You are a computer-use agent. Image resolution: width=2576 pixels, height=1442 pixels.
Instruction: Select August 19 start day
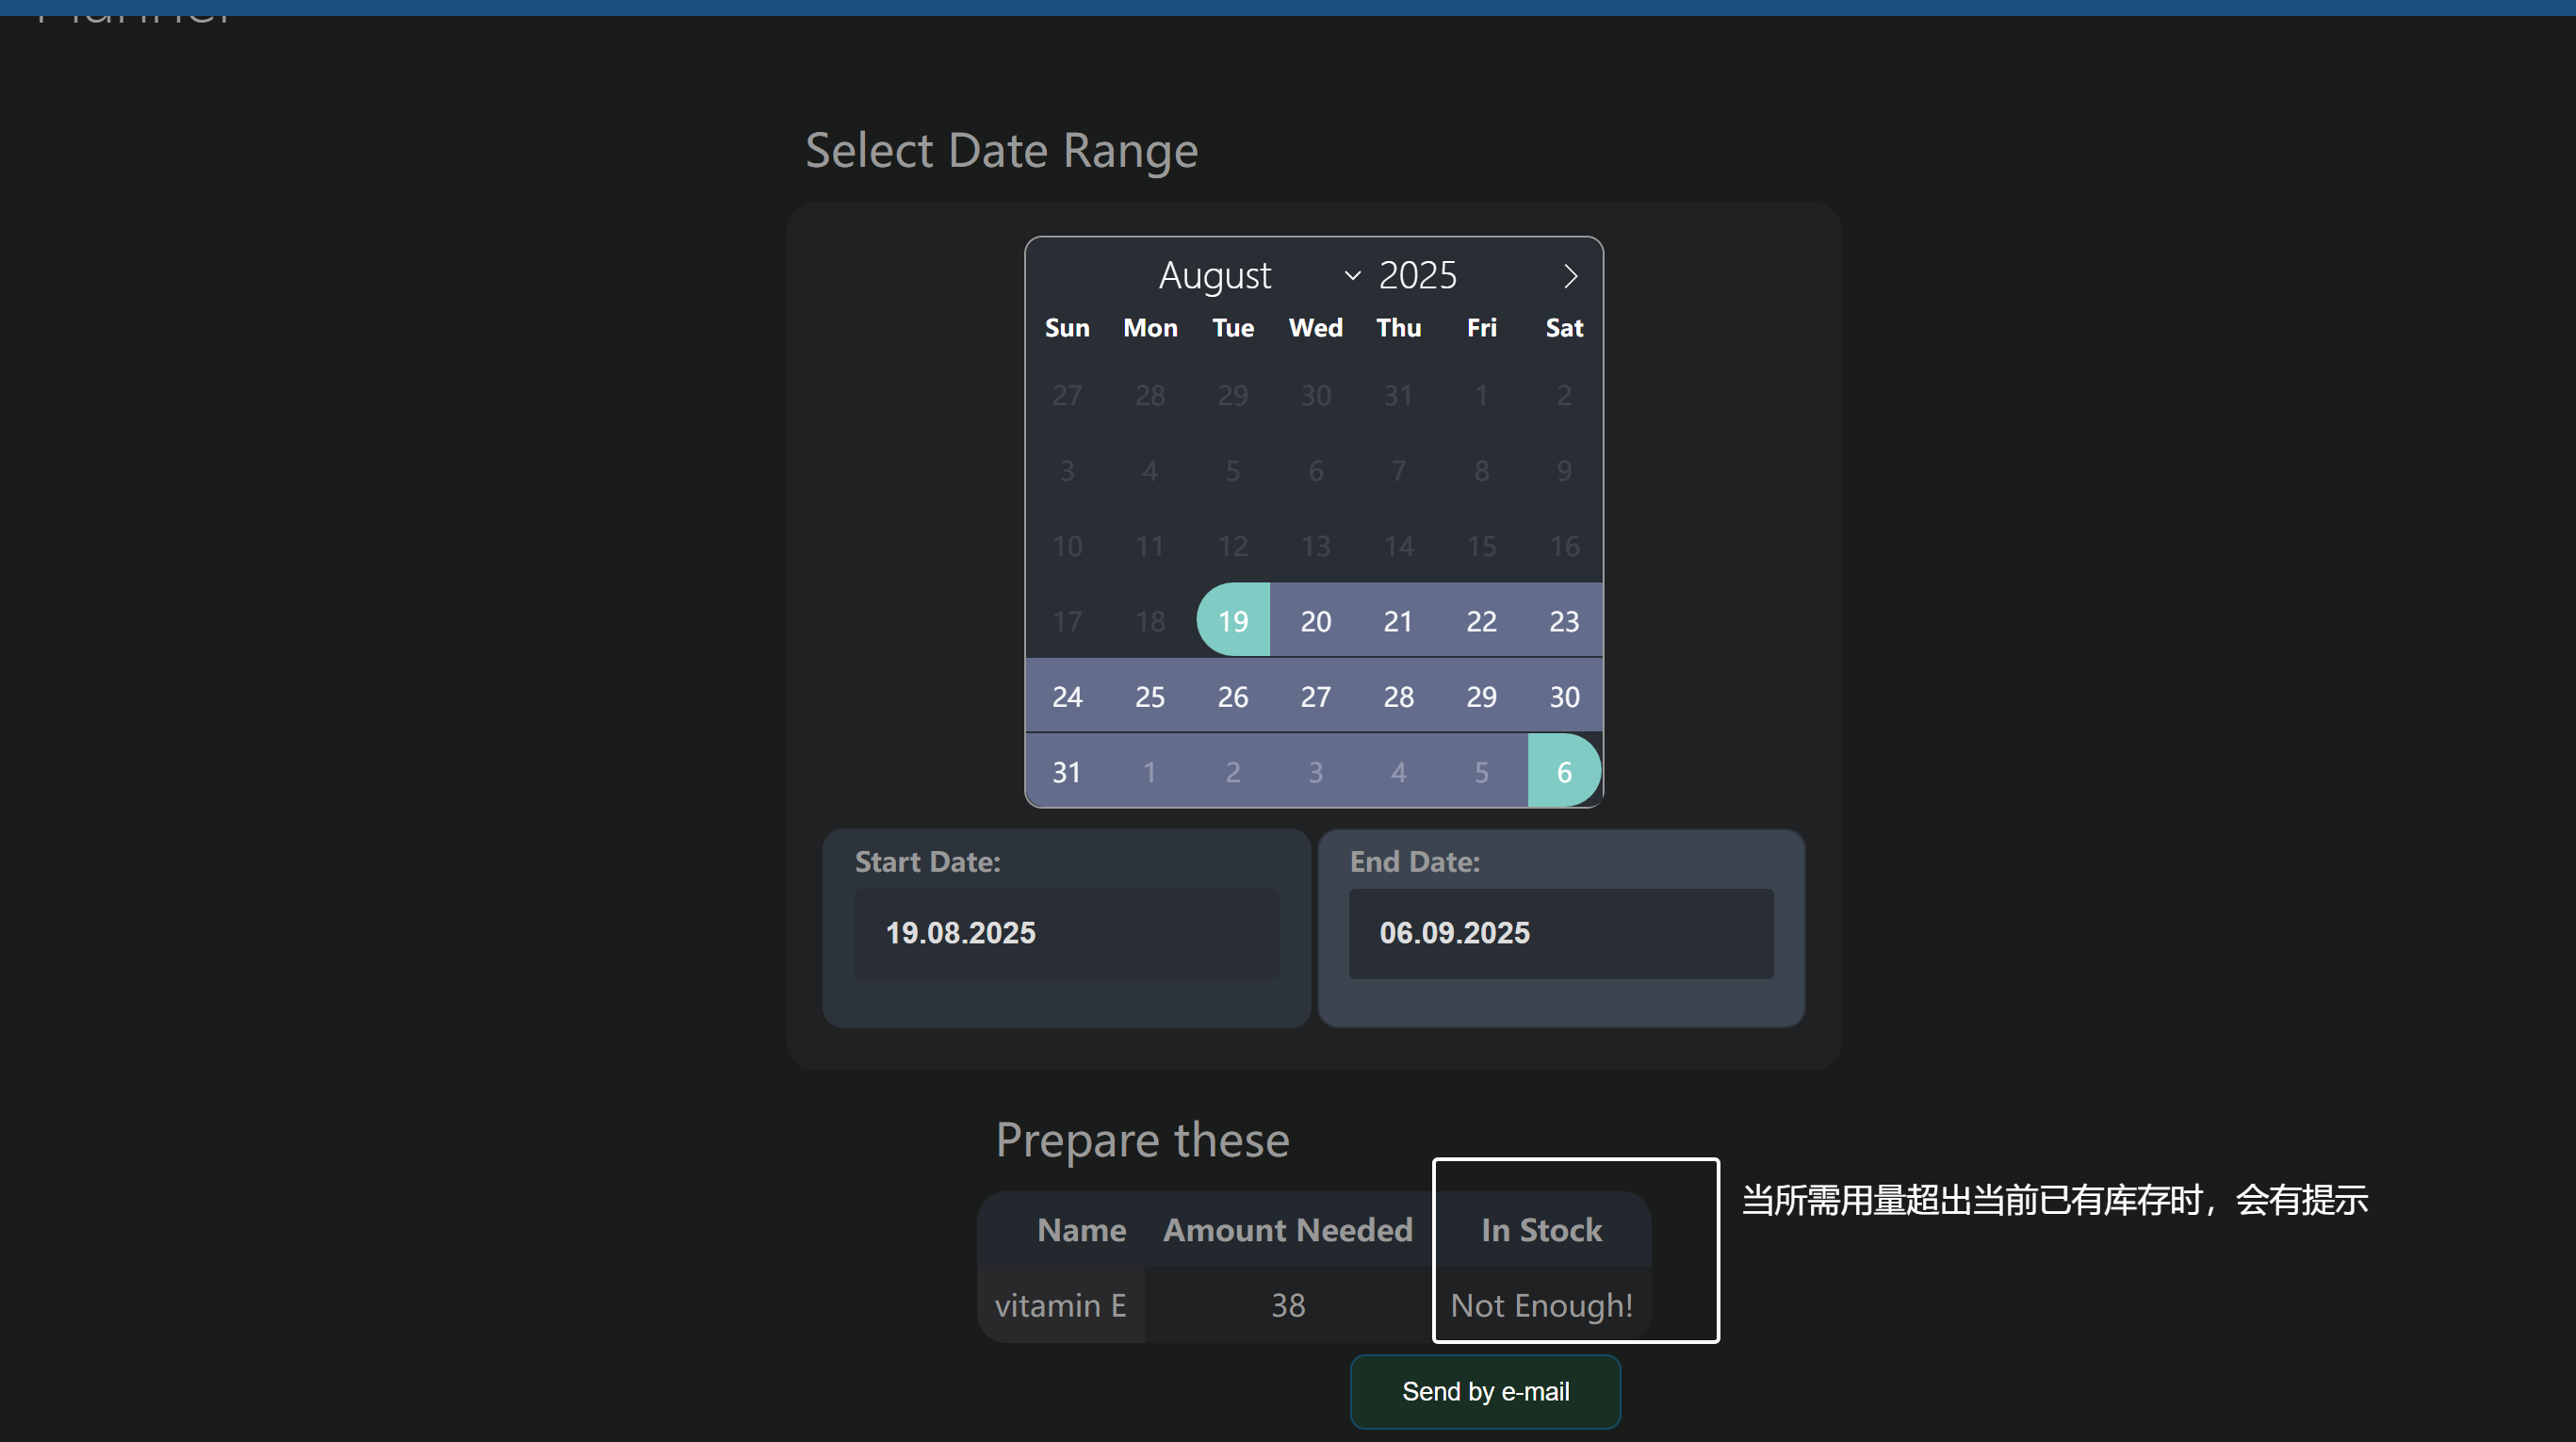coord(1233,620)
